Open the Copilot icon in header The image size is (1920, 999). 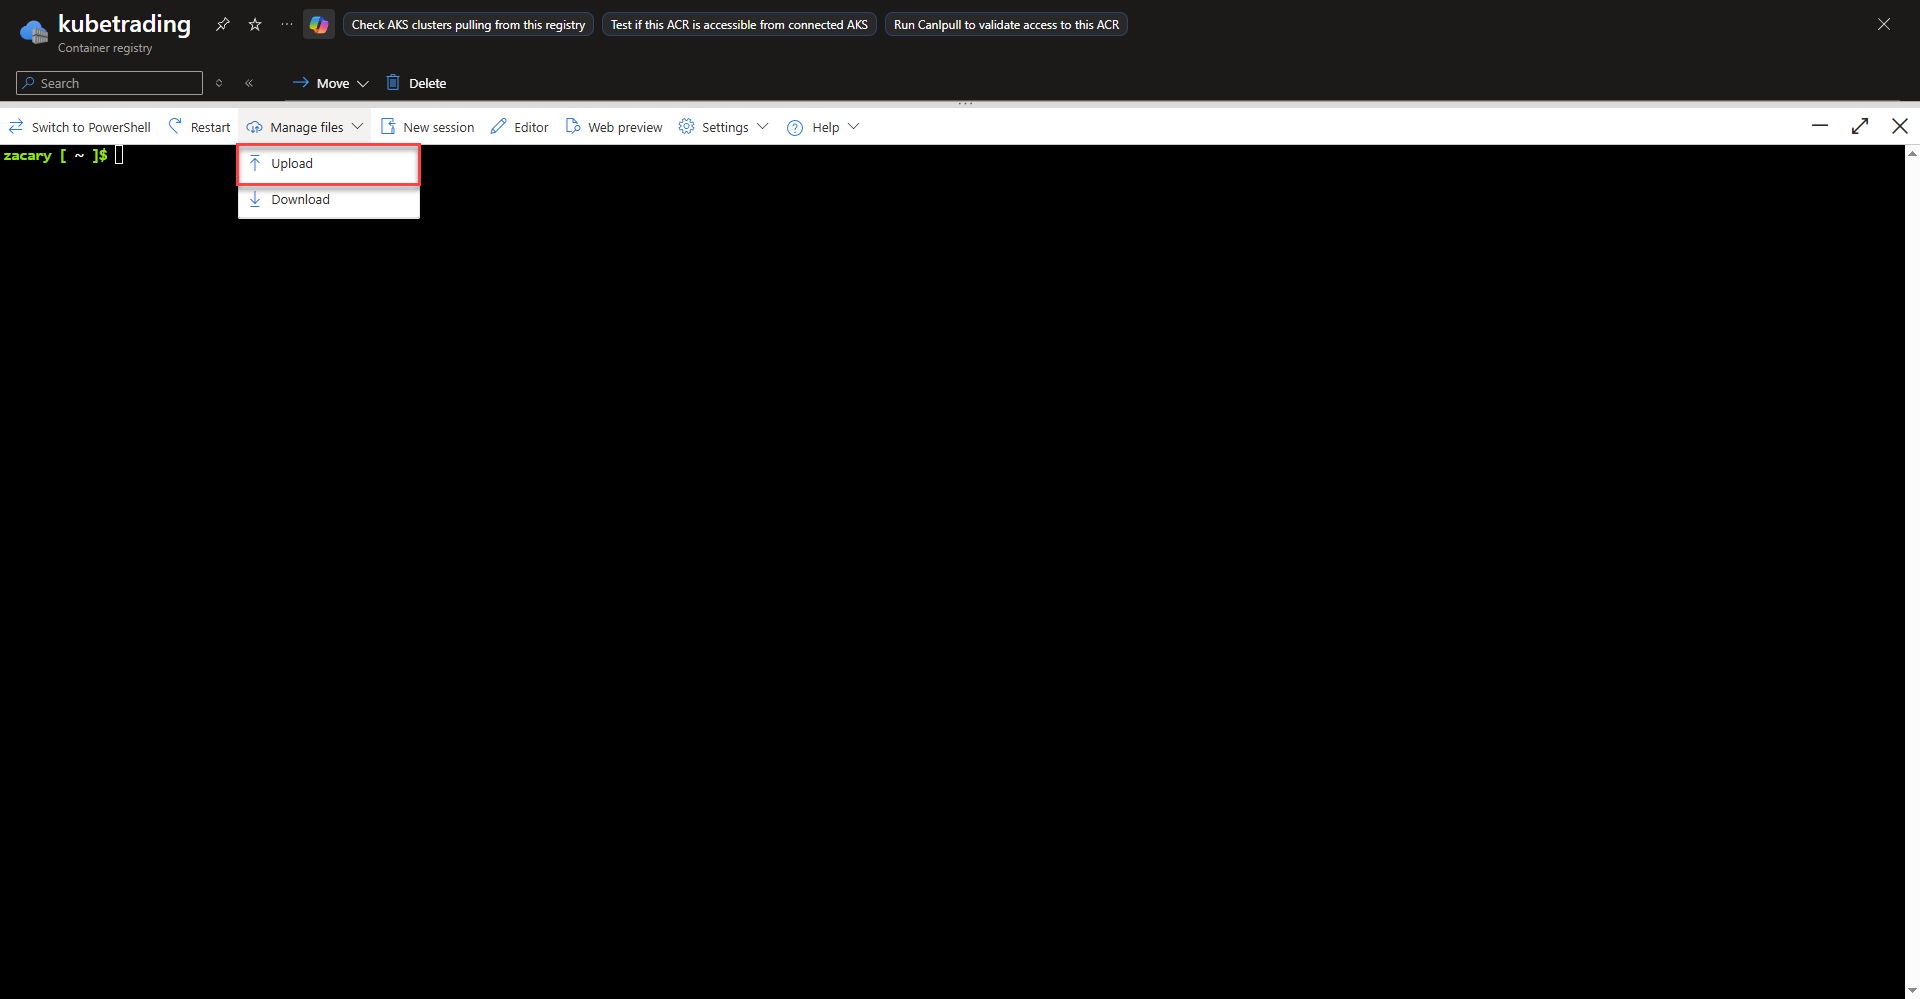319,25
